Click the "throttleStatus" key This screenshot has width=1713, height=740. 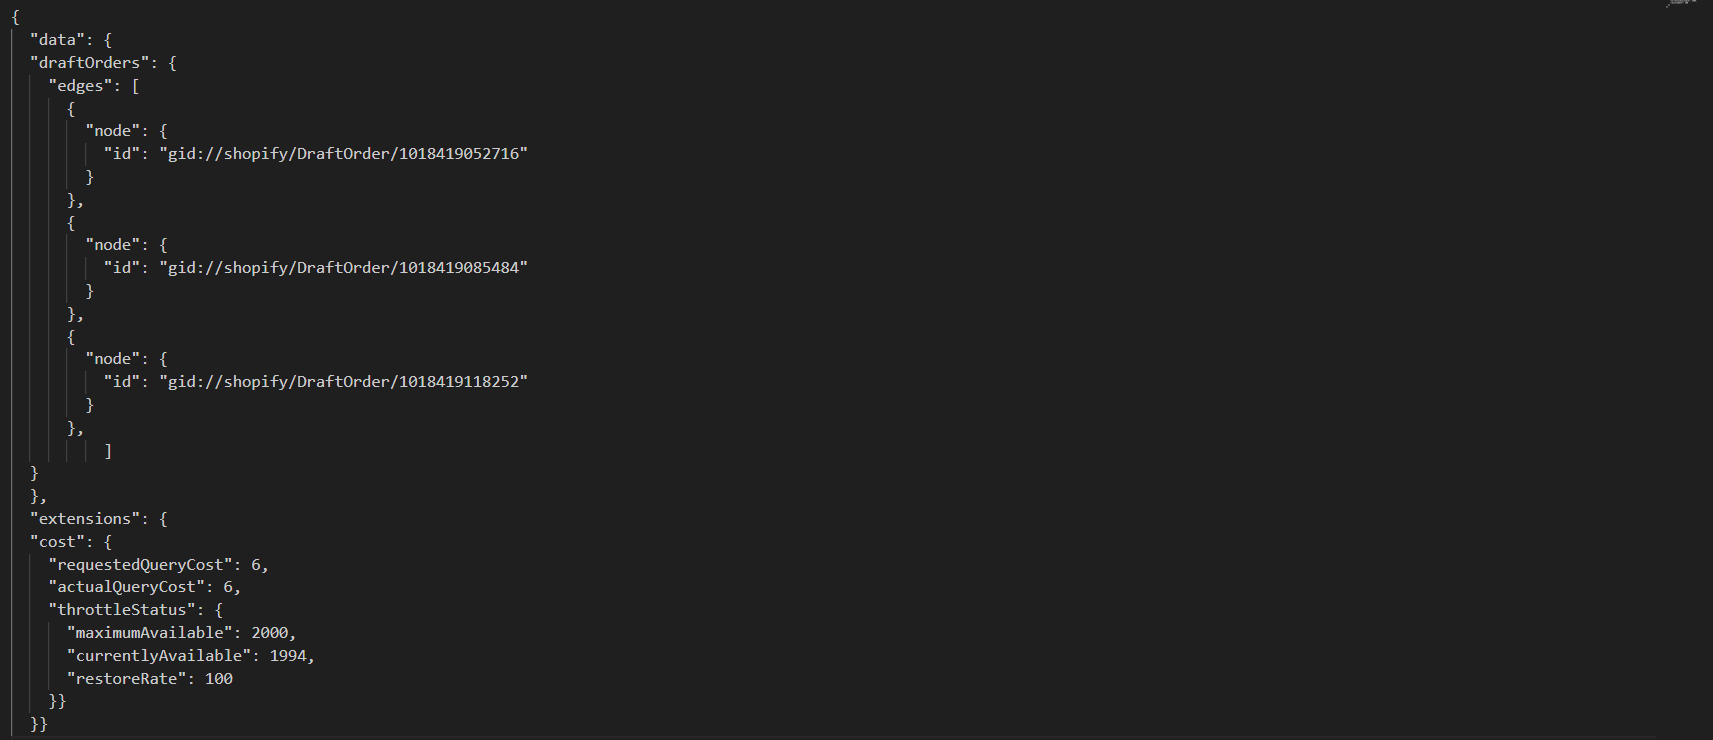122,610
